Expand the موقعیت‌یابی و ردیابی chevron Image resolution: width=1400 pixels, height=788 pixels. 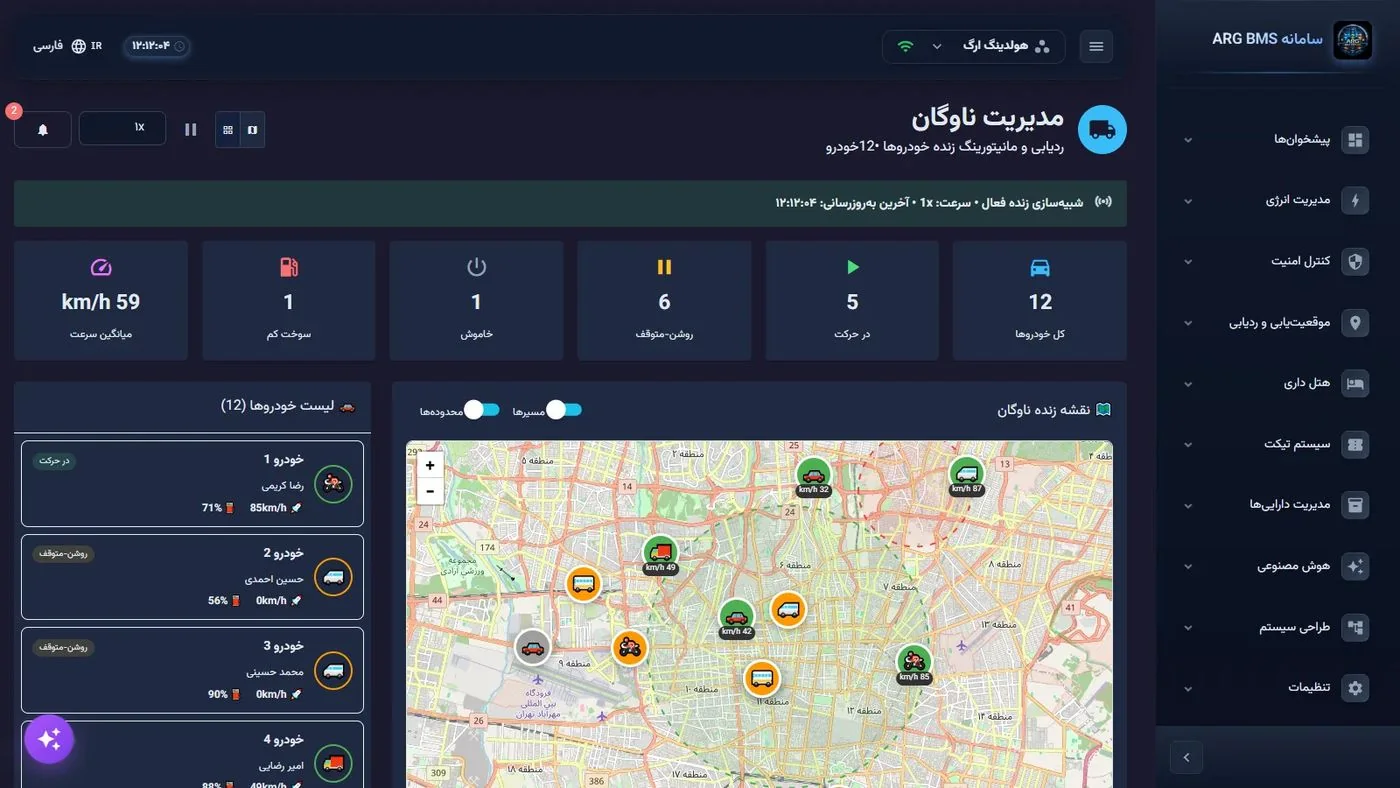(1188, 323)
